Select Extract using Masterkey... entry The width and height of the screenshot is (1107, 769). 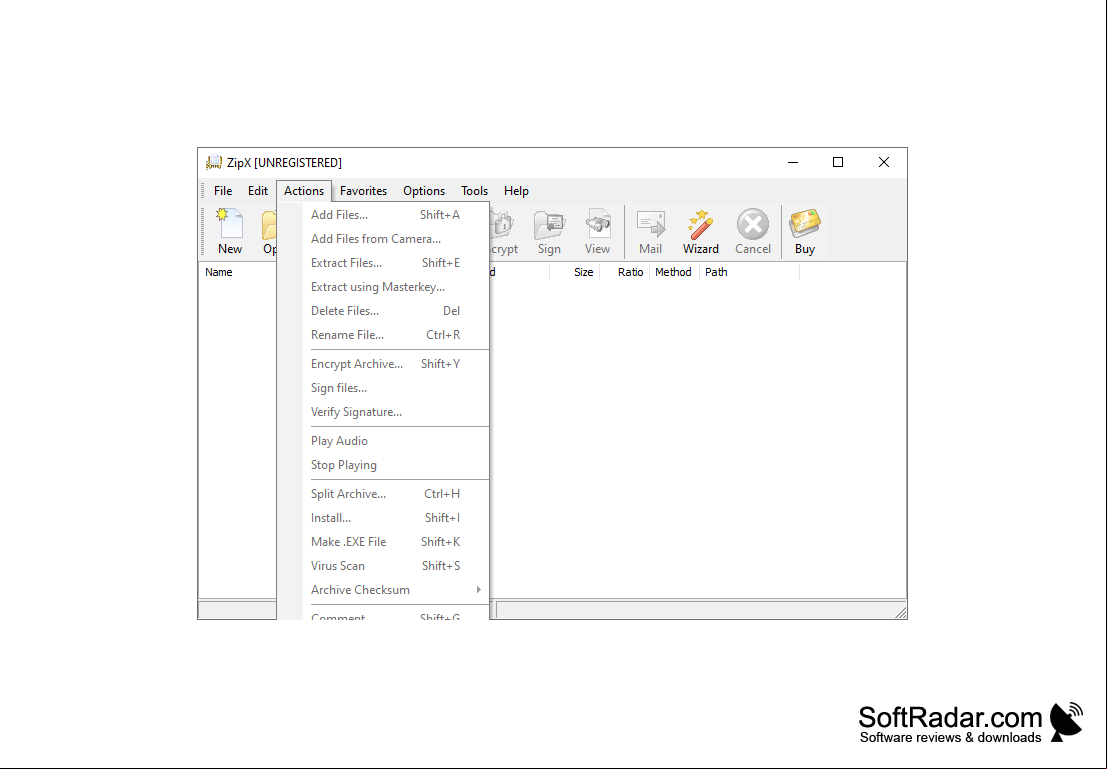[x=383, y=287]
